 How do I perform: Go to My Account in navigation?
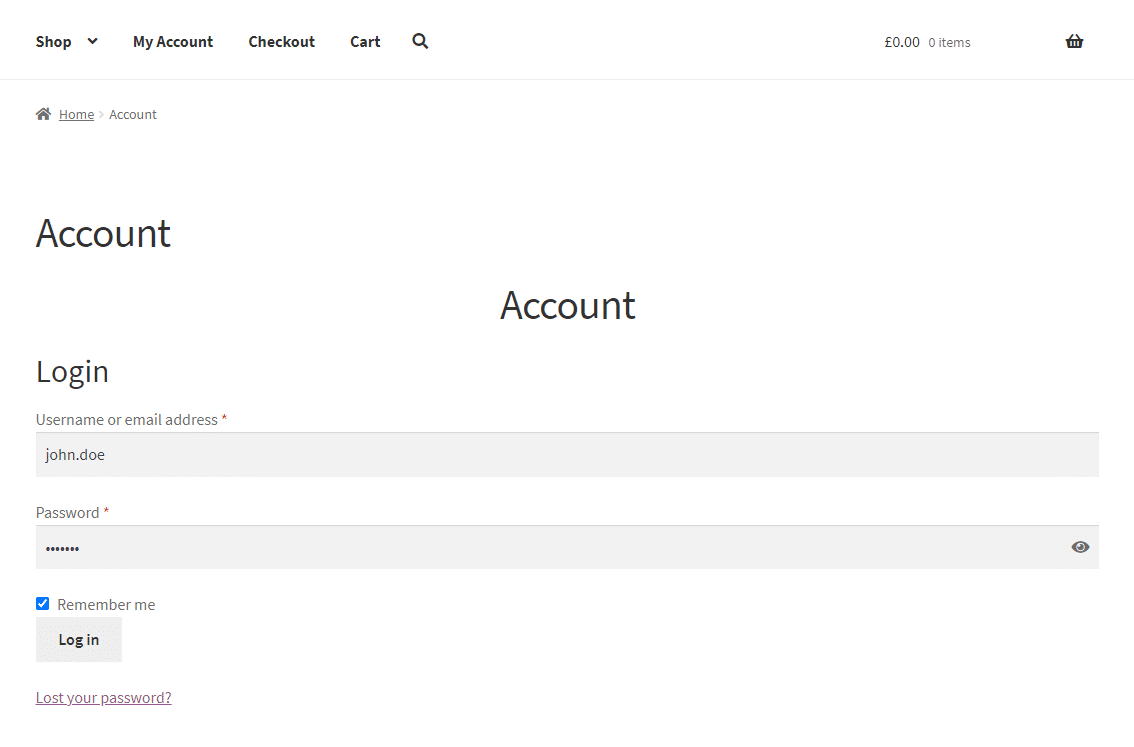[x=173, y=41]
